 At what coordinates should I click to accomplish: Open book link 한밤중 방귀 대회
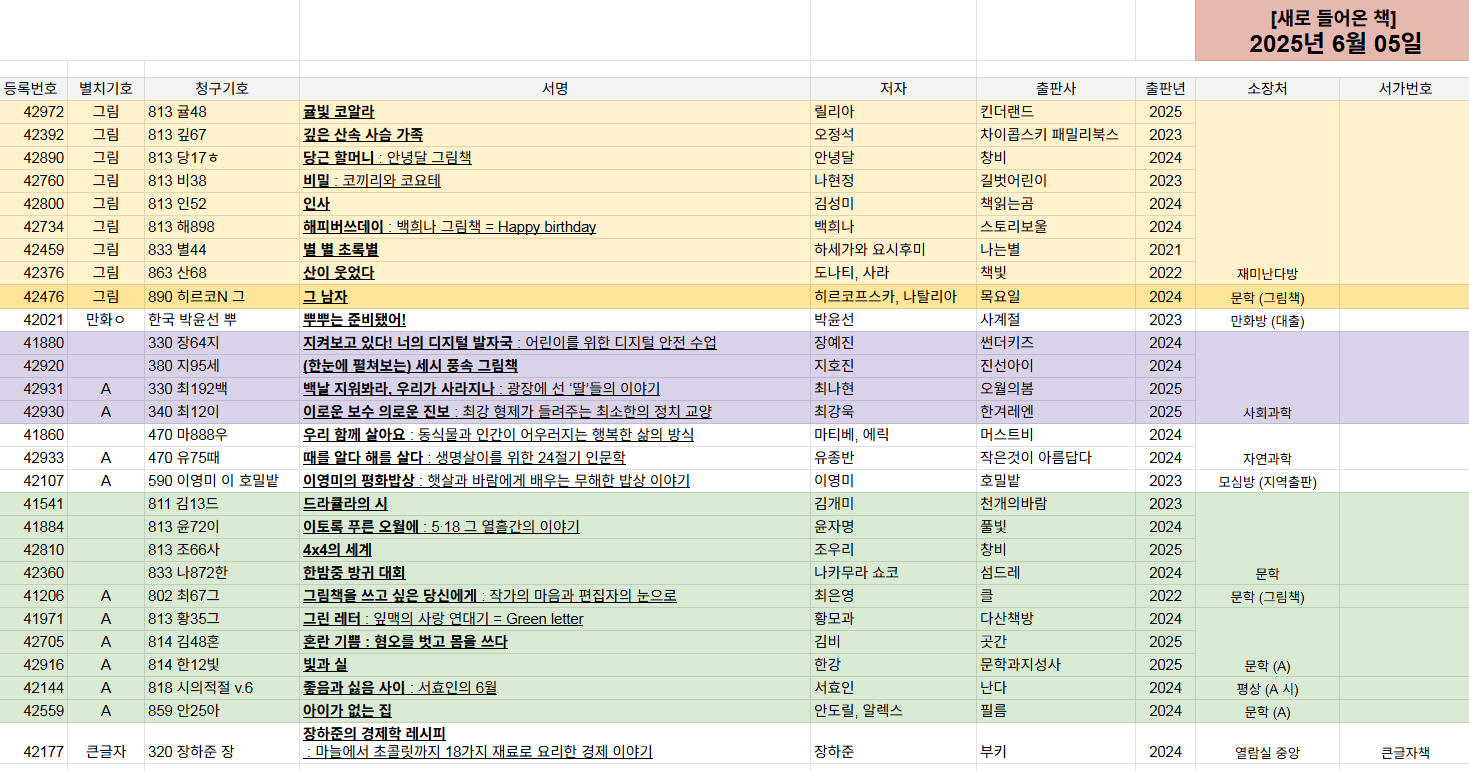click(354, 573)
